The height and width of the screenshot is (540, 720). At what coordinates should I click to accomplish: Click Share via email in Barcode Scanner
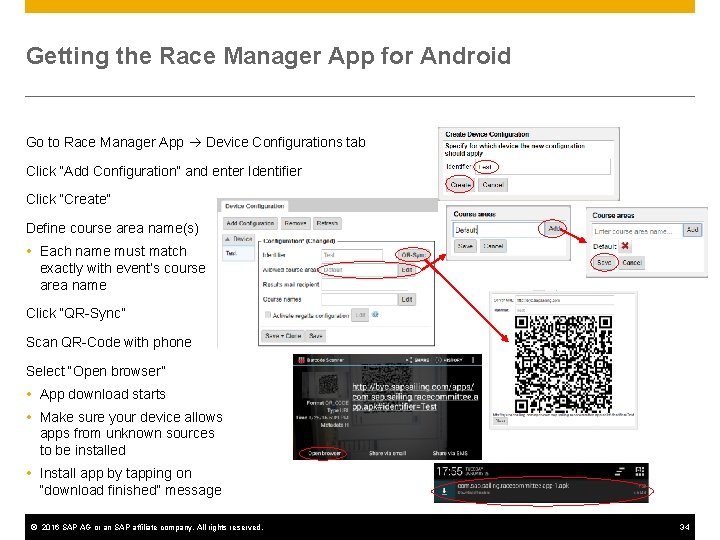388,453
